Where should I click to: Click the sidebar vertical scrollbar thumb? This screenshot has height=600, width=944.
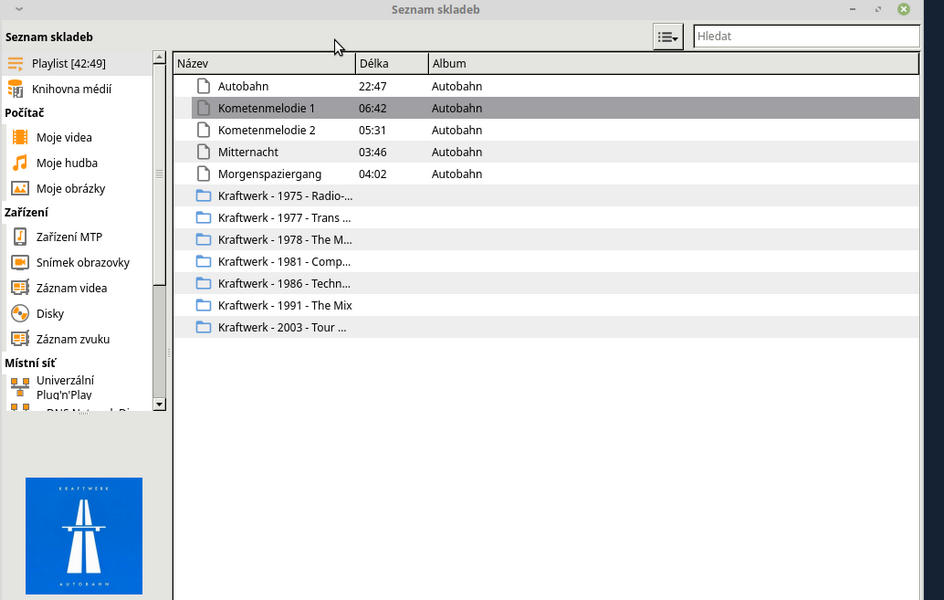159,175
